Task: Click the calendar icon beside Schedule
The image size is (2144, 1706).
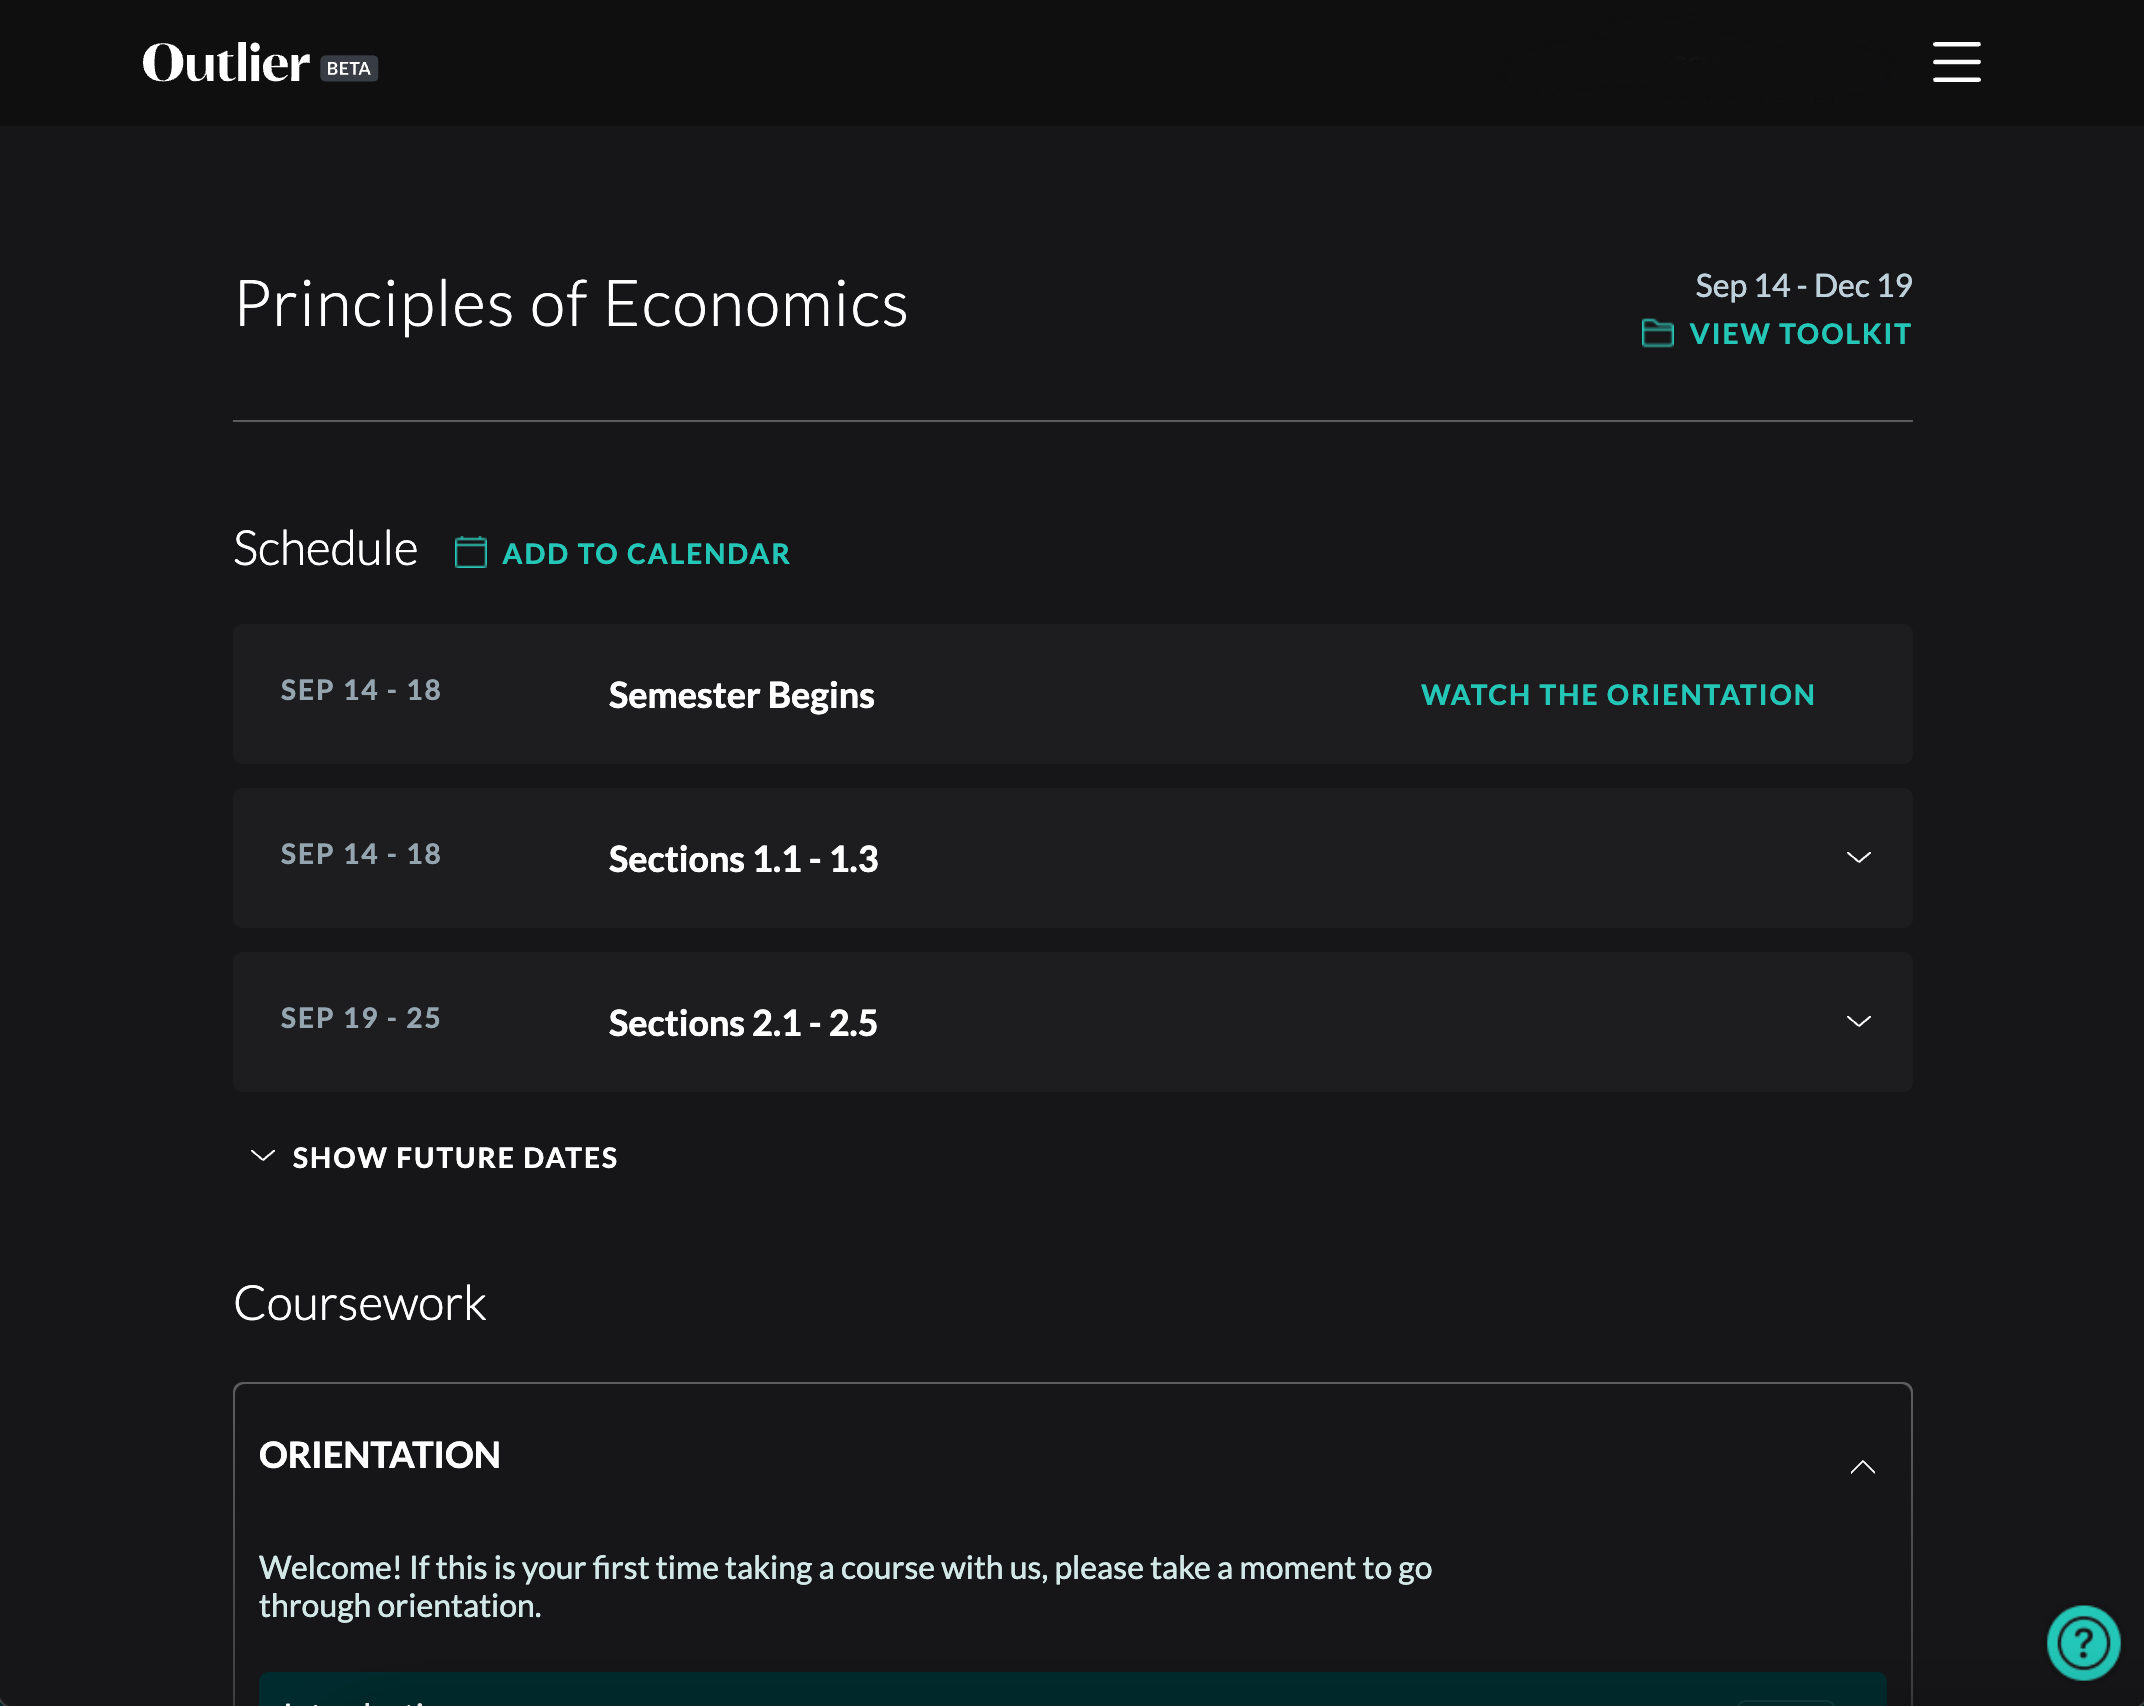Action: click(x=470, y=552)
